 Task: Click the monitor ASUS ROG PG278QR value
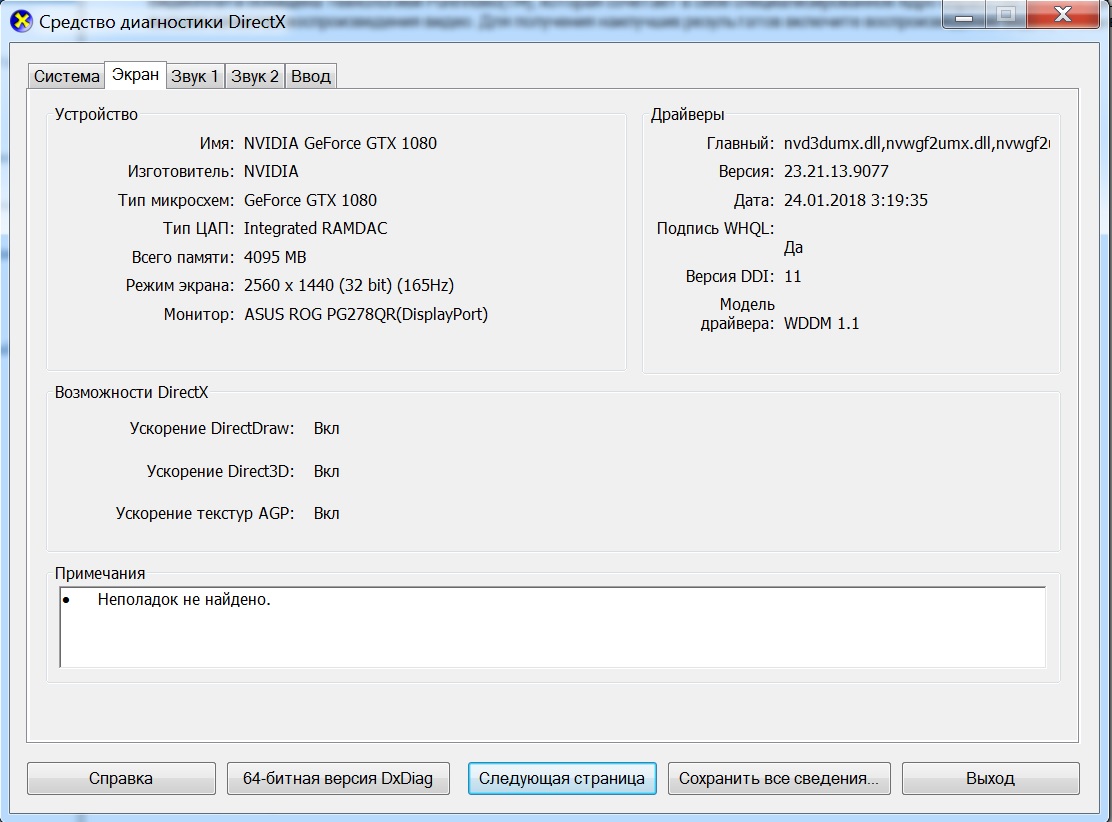point(366,314)
